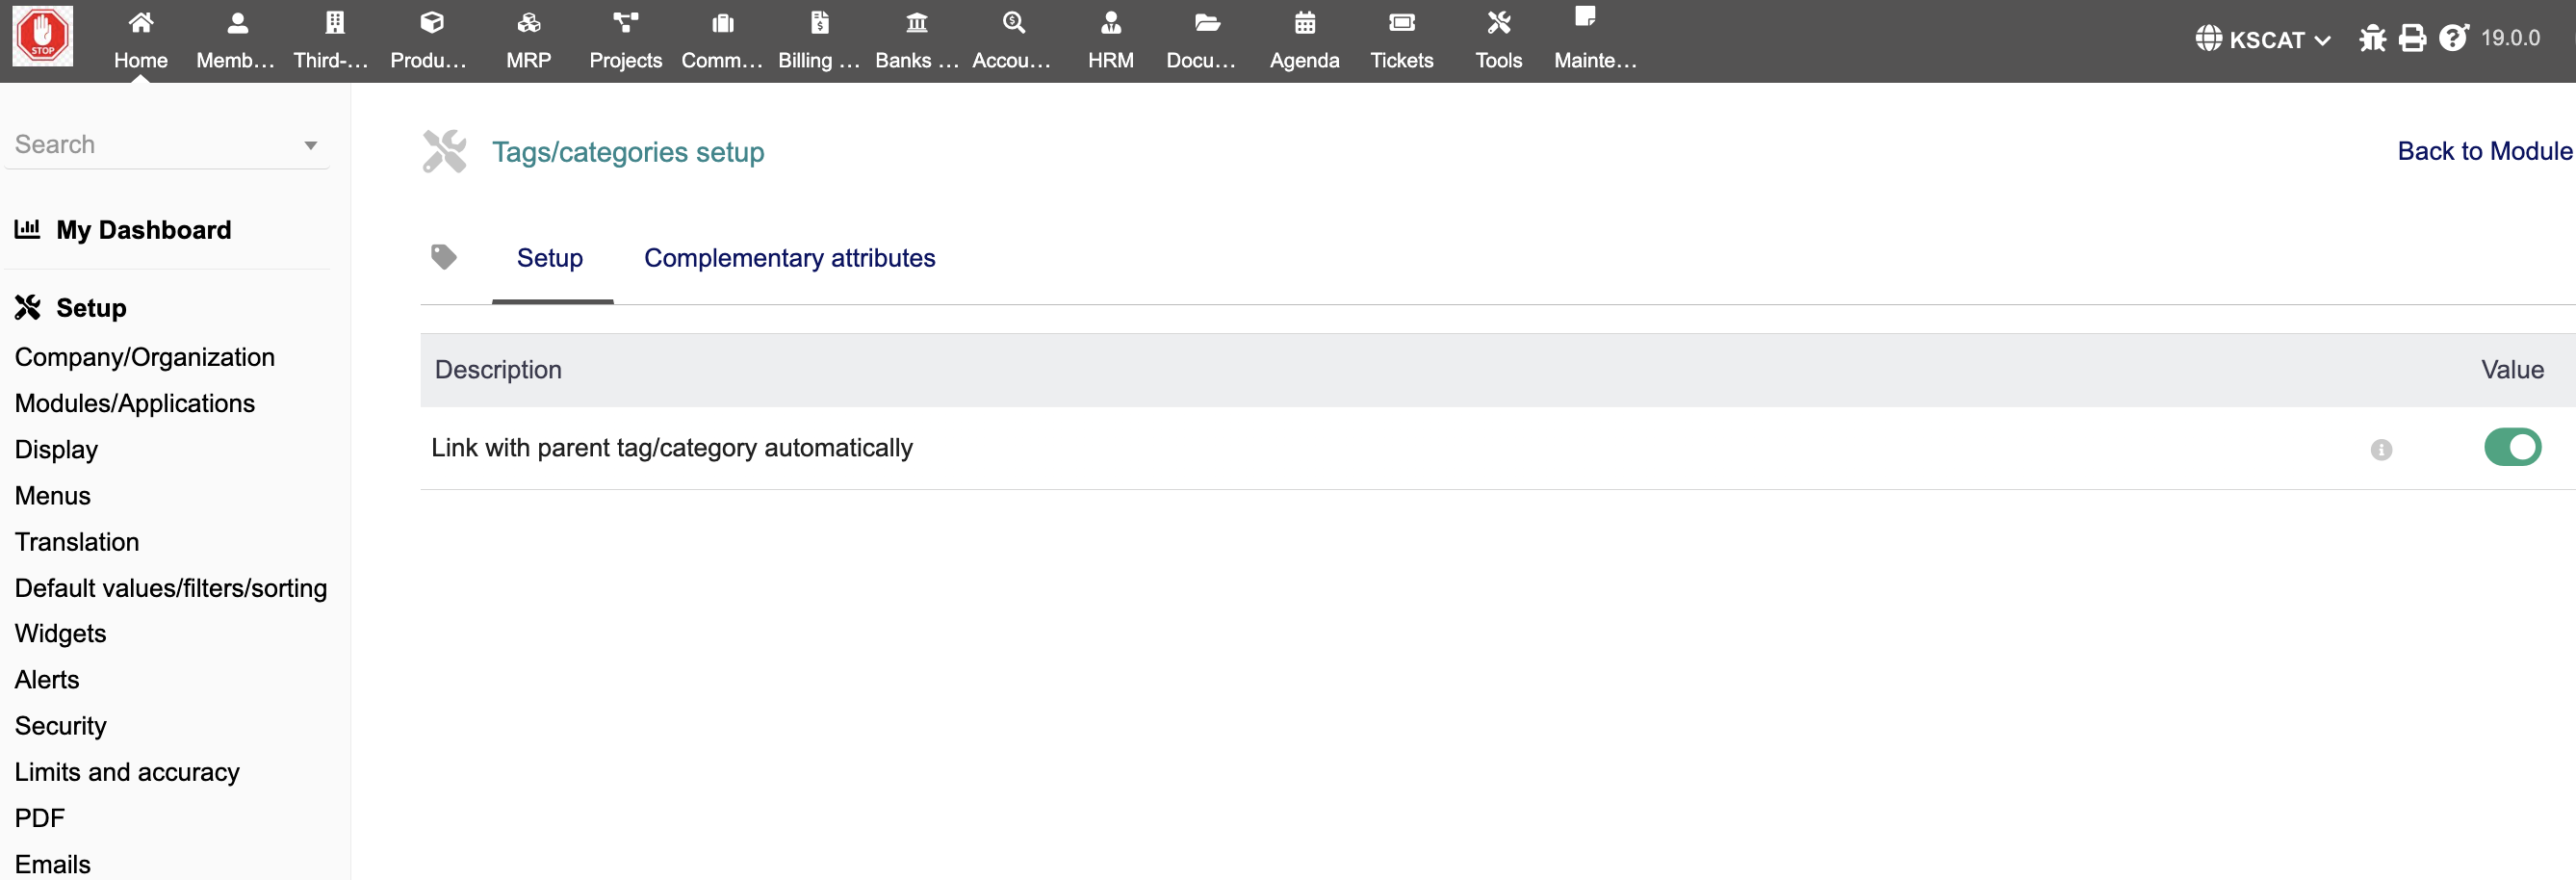
Task: Open the Members module icon
Action: click(237, 22)
